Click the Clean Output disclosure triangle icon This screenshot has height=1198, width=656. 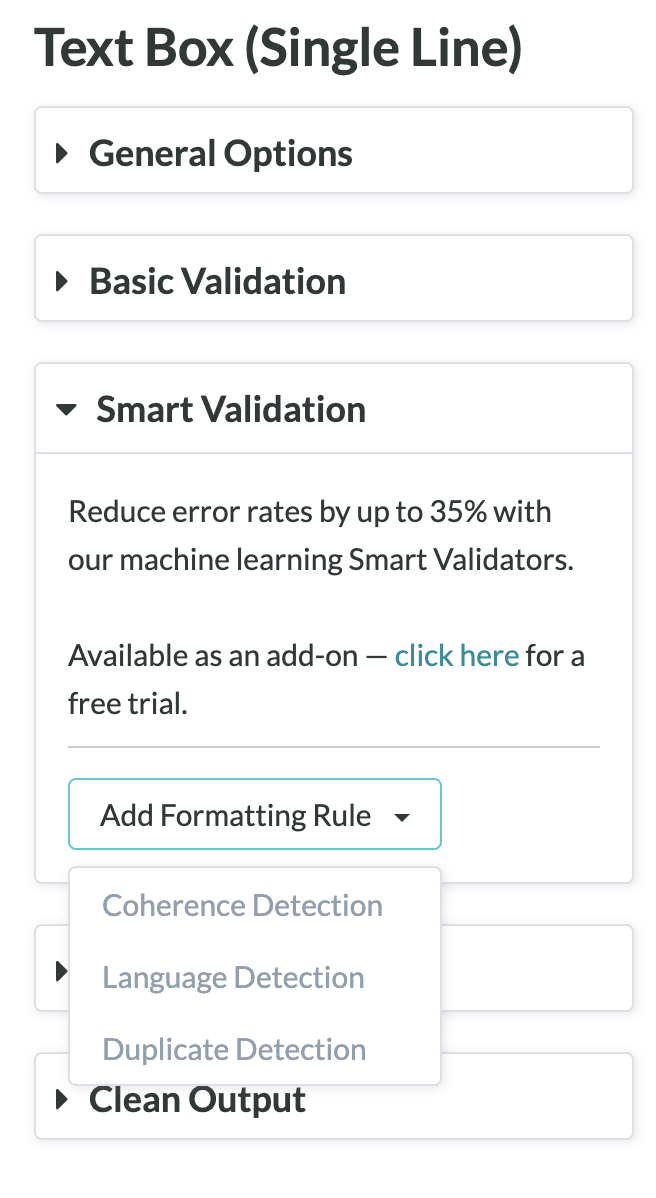click(62, 1099)
